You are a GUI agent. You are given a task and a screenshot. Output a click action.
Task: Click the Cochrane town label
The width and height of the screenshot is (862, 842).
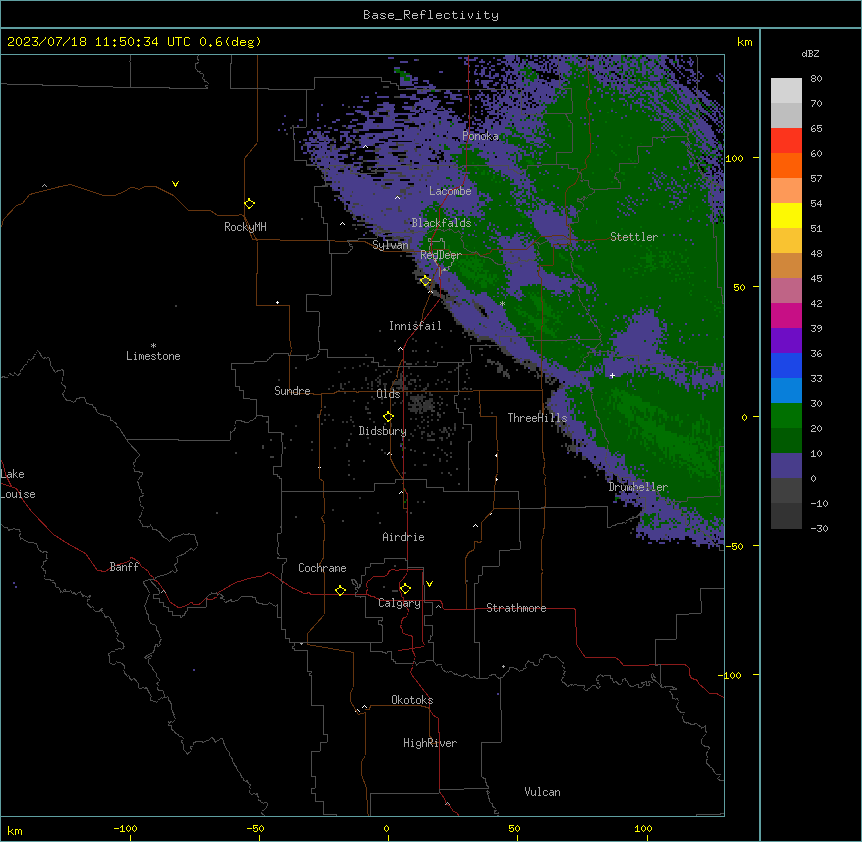coord(322,568)
